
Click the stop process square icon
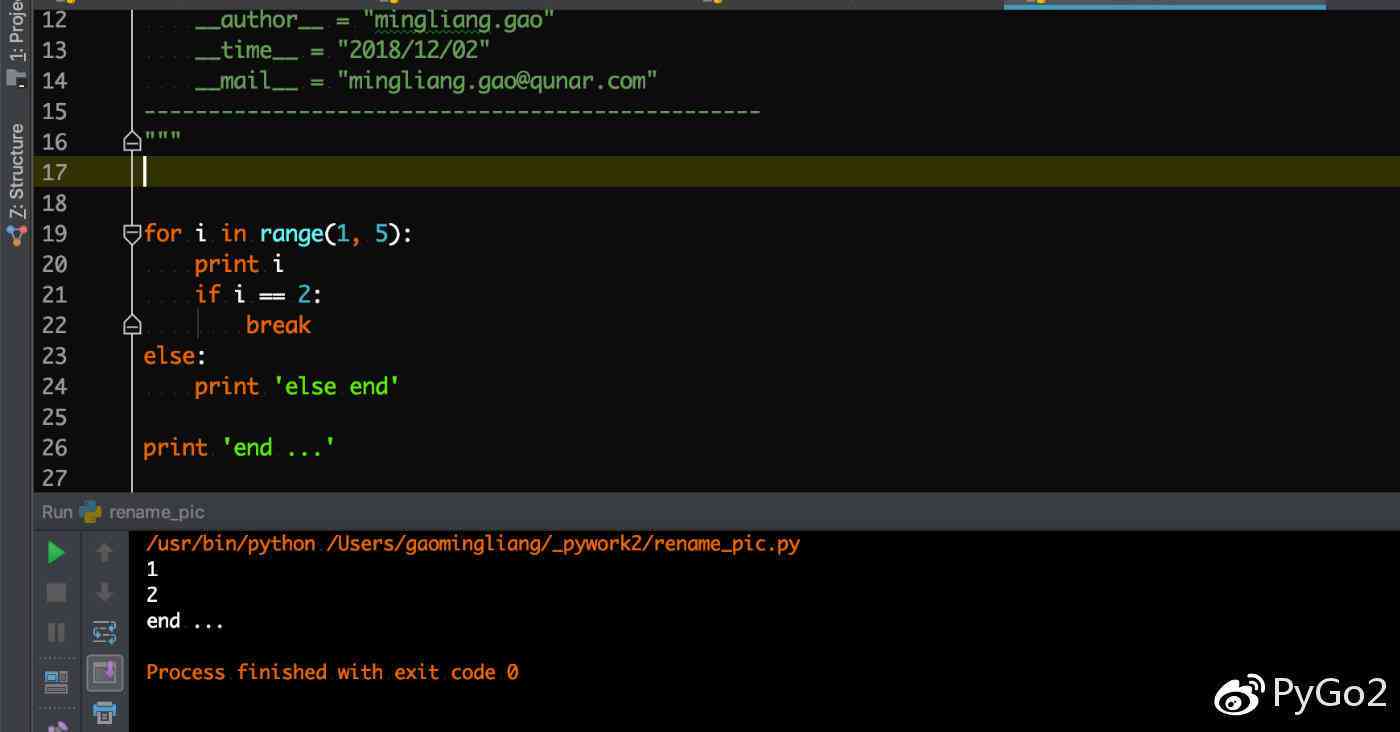click(57, 593)
